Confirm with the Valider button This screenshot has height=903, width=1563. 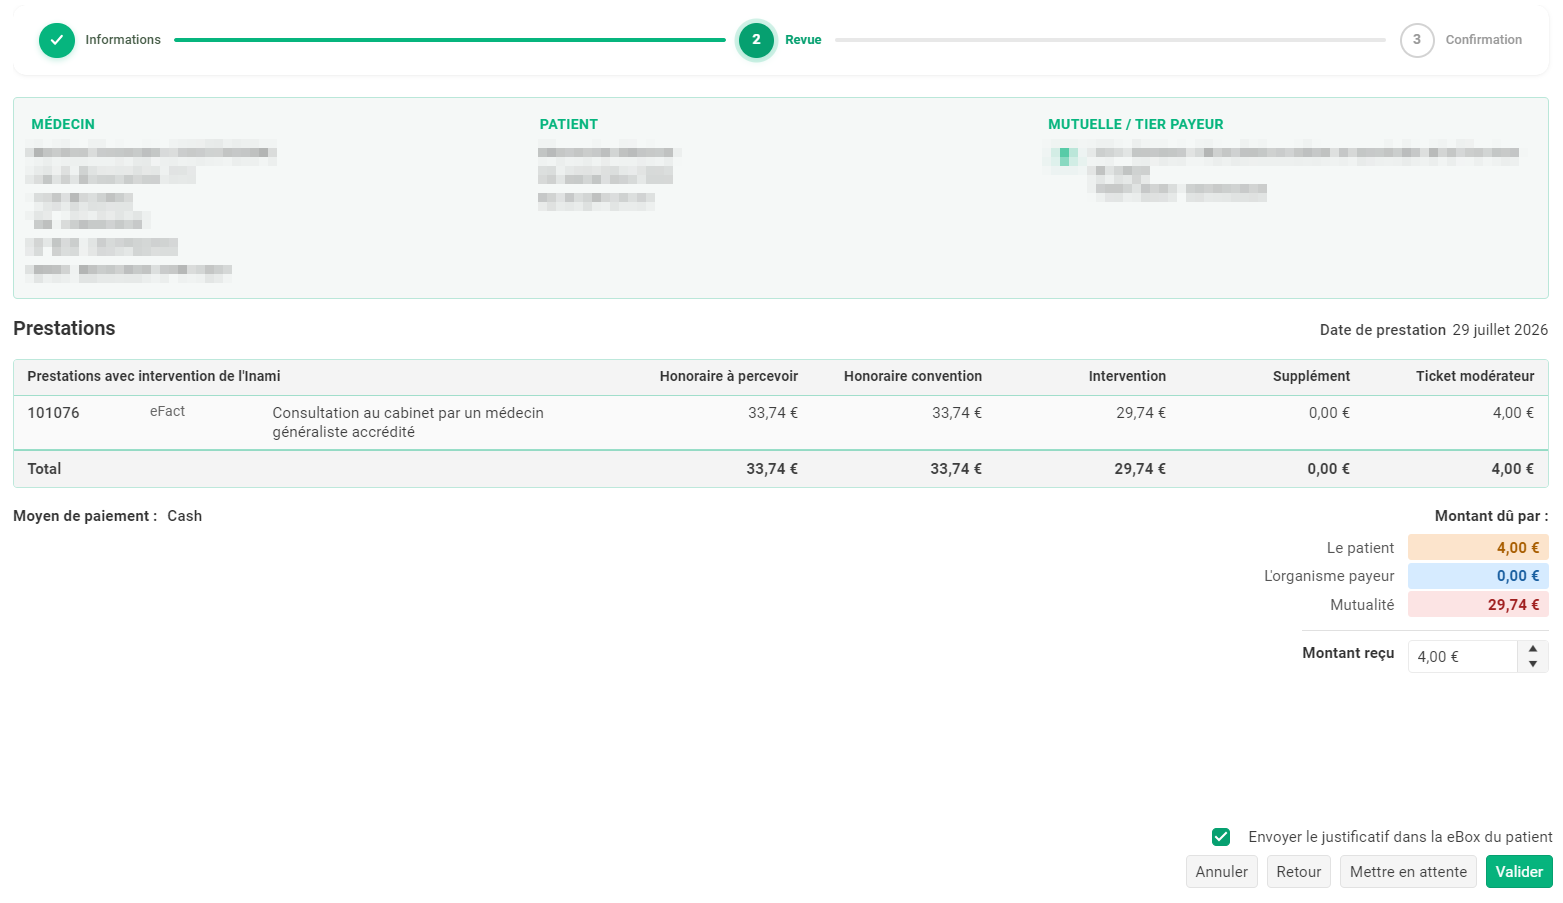pyautogui.click(x=1519, y=872)
